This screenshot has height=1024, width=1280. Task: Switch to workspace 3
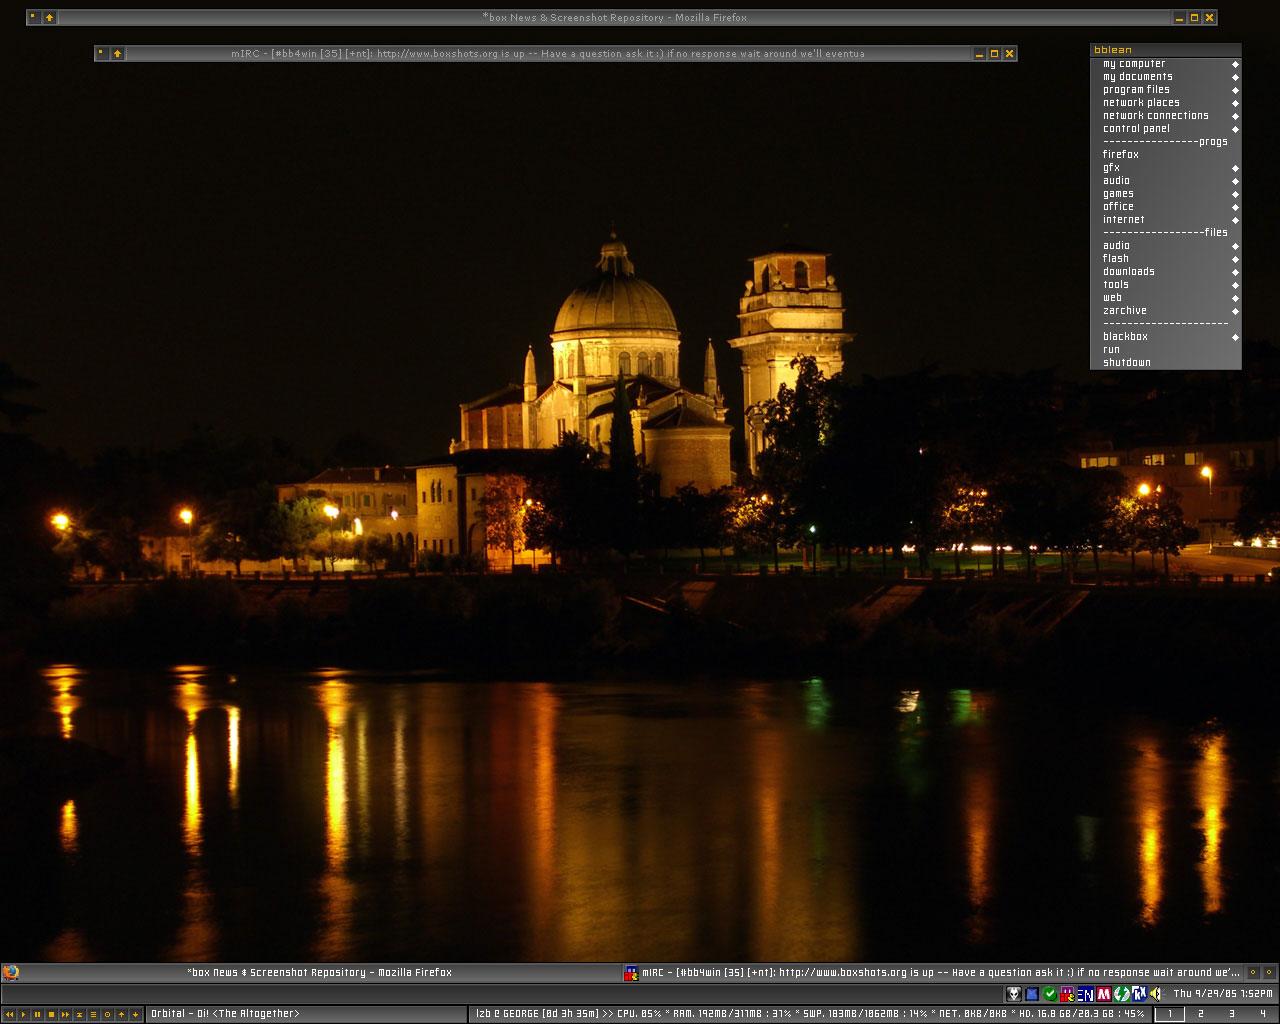1231,1014
